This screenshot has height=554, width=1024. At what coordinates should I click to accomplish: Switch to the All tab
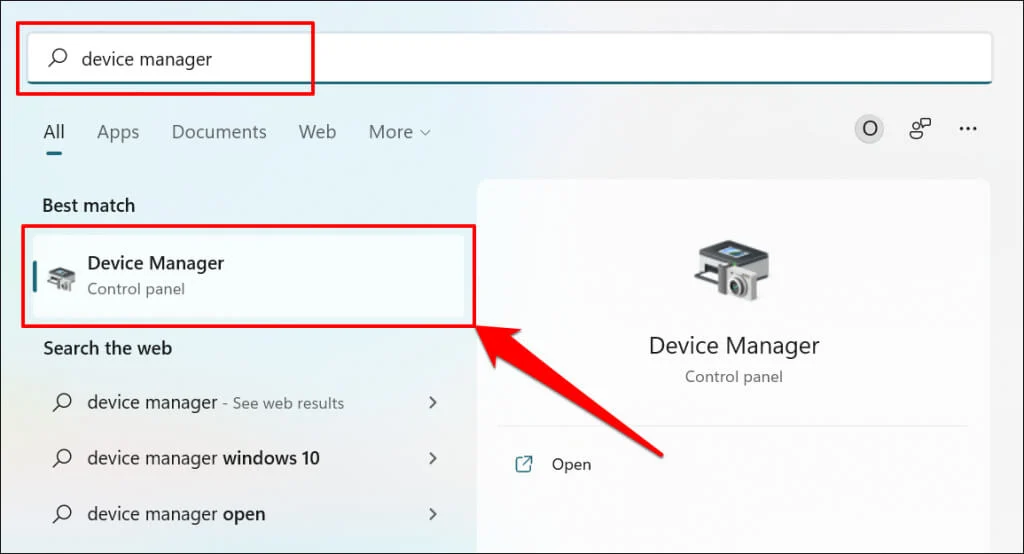pos(54,132)
